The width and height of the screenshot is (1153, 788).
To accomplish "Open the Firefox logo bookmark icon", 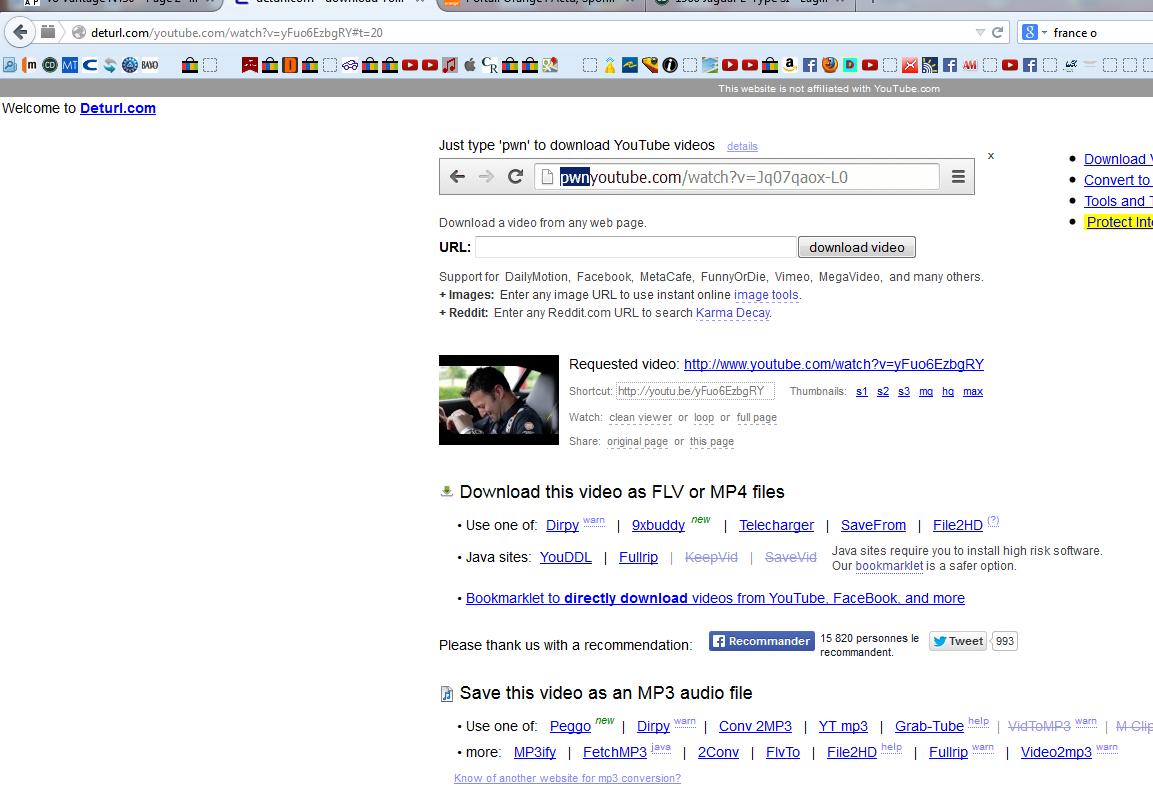I will [x=830, y=65].
